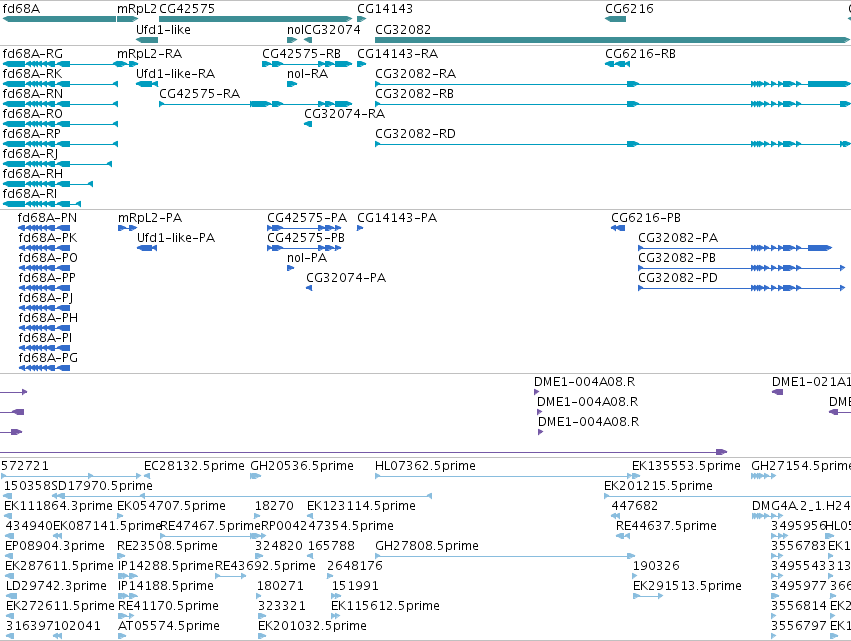
Task: Select EST EK111864.3prime
Action: (x=58, y=506)
